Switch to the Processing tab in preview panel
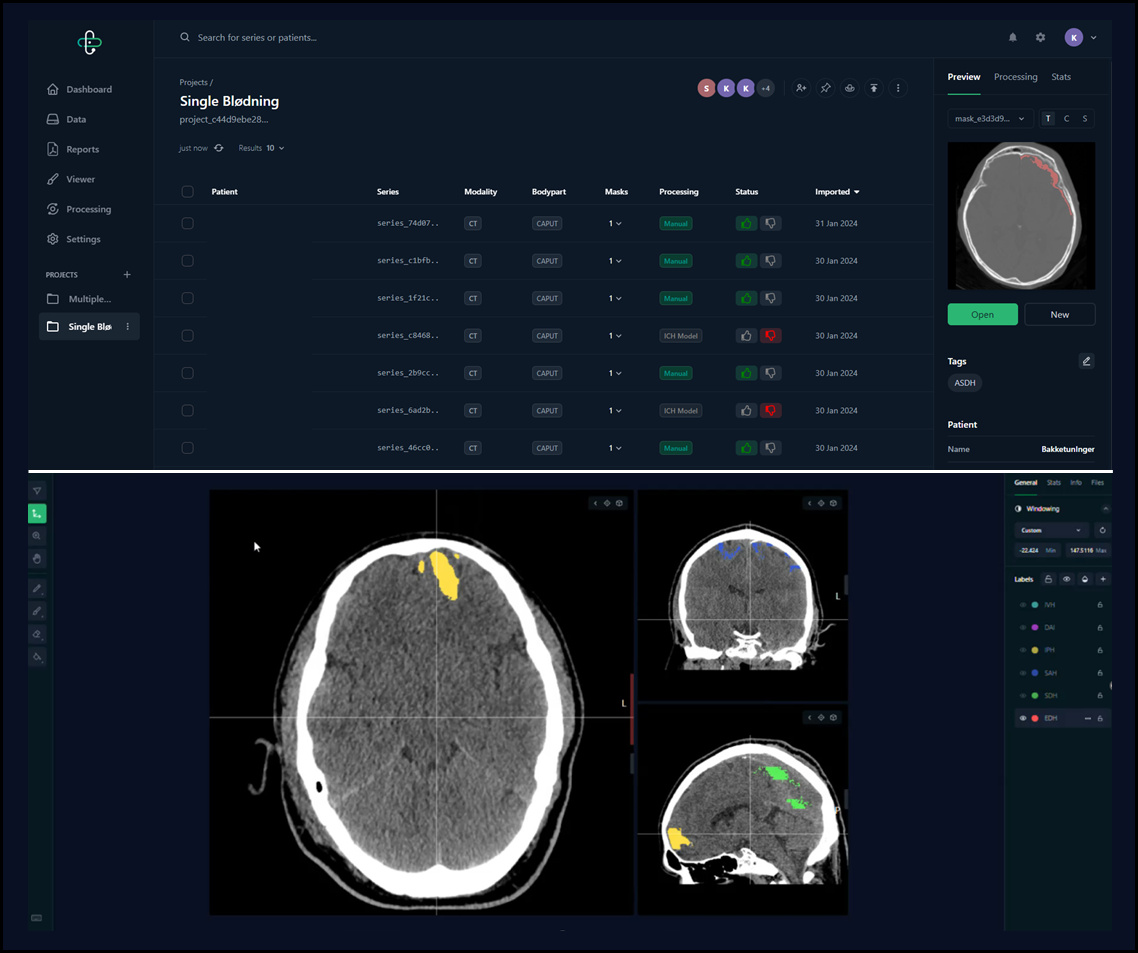The image size is (1138, 953). click(1015, 77)
